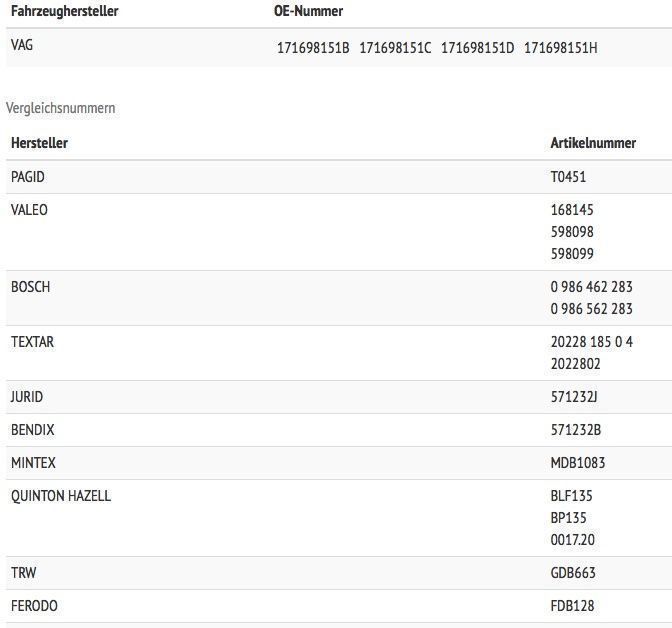Click the Artikelnummer column header
Viewport: 672px width, 628px height.
coord(593,143)
